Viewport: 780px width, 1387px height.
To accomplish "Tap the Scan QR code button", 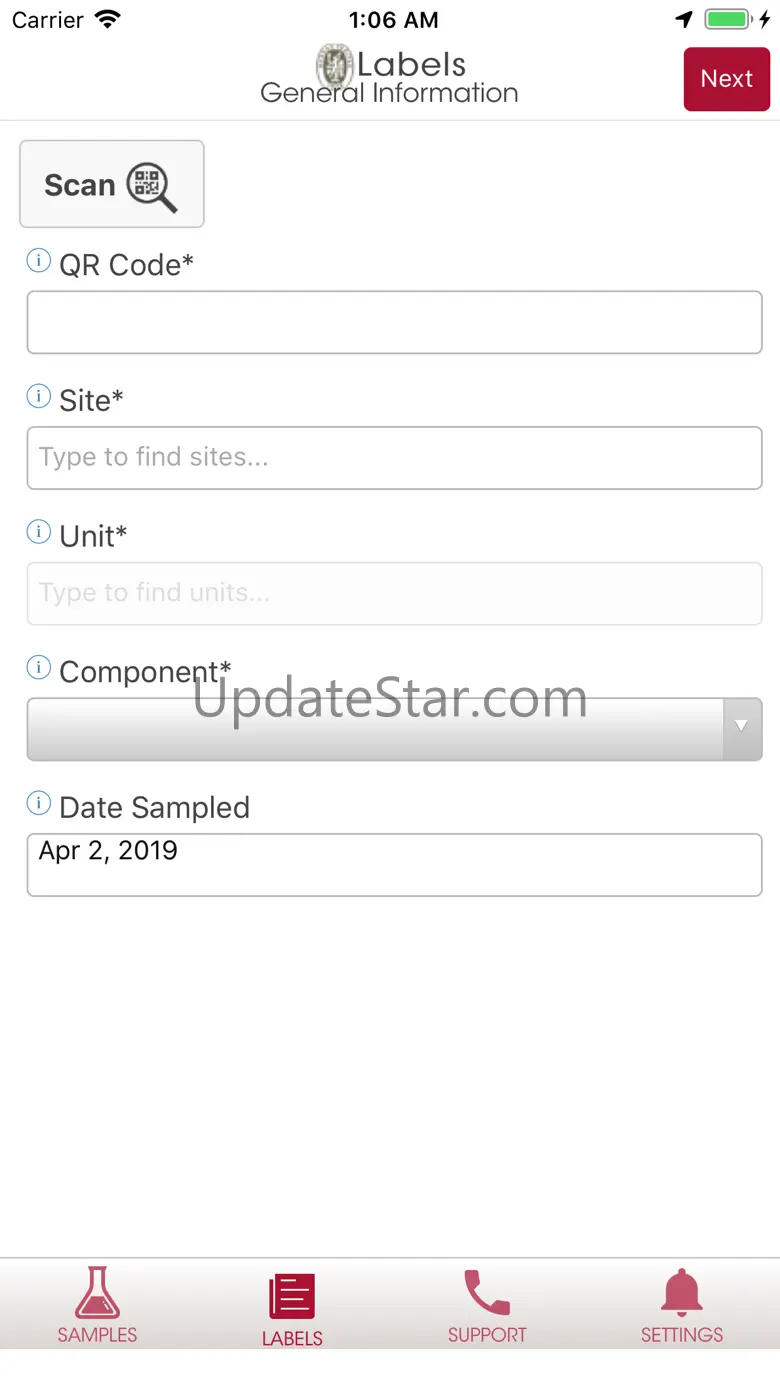I will tap(112, 184).
